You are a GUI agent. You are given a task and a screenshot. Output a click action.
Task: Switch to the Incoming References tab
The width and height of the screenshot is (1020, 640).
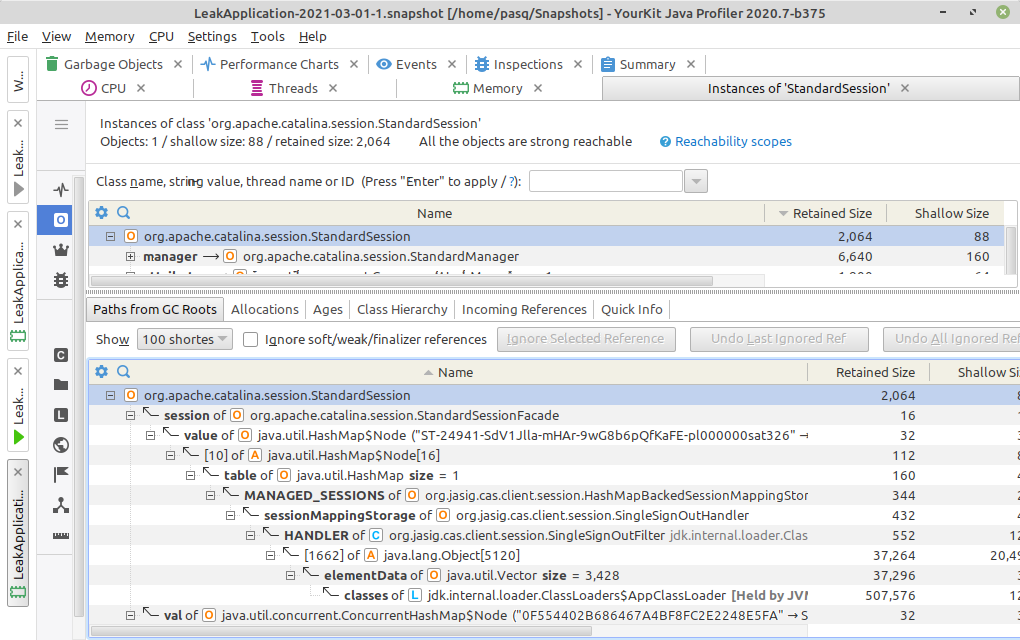(524, 309)
